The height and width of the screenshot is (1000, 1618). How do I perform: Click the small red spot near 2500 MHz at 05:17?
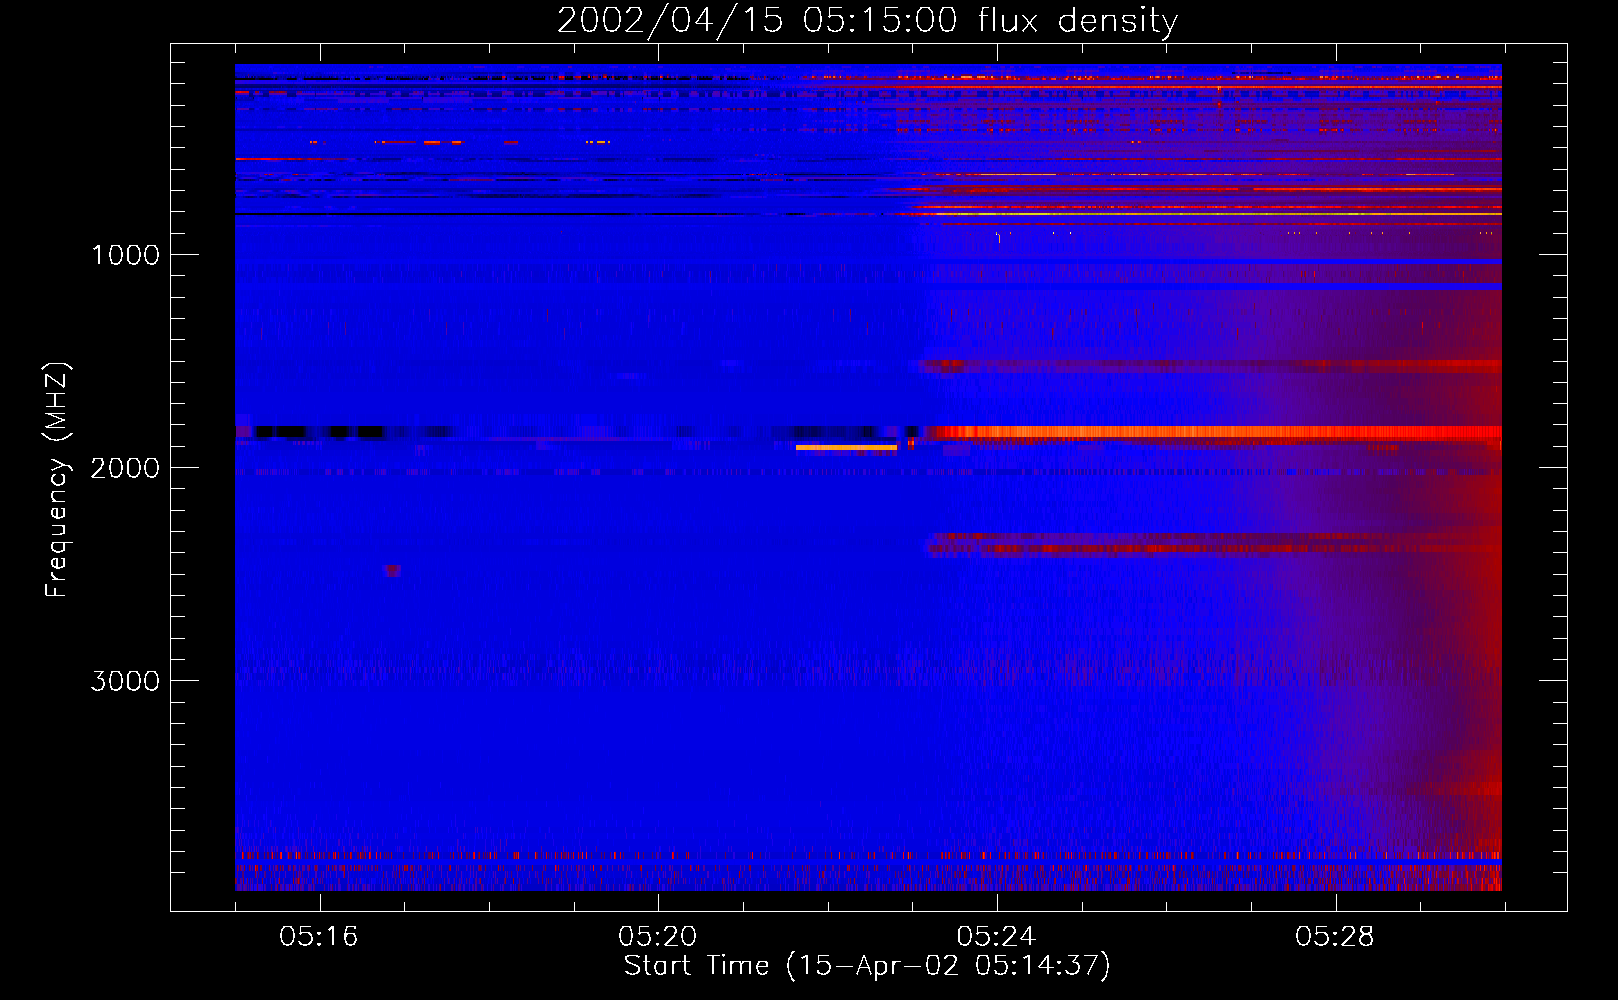click(x=392, y=571)
